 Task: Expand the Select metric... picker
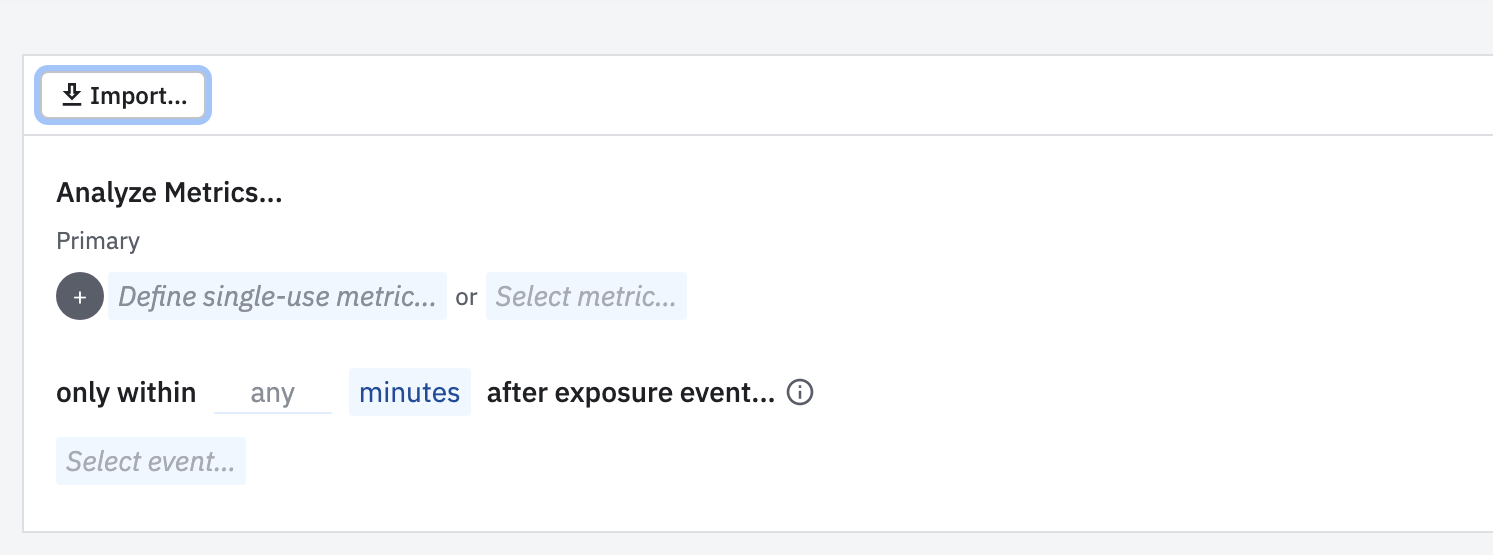[x=586, y=296]
